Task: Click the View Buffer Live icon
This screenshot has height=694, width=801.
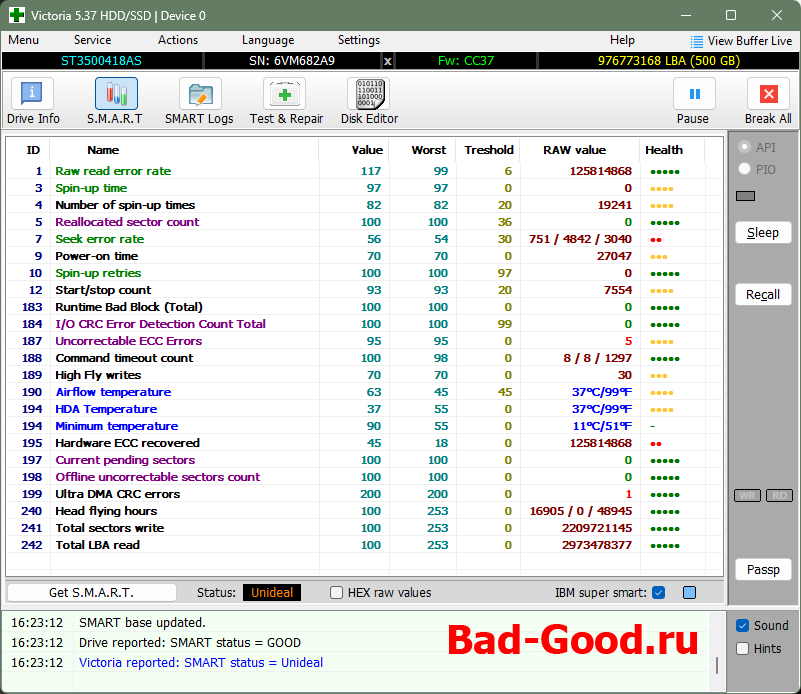Action: (x=697, y=41)
